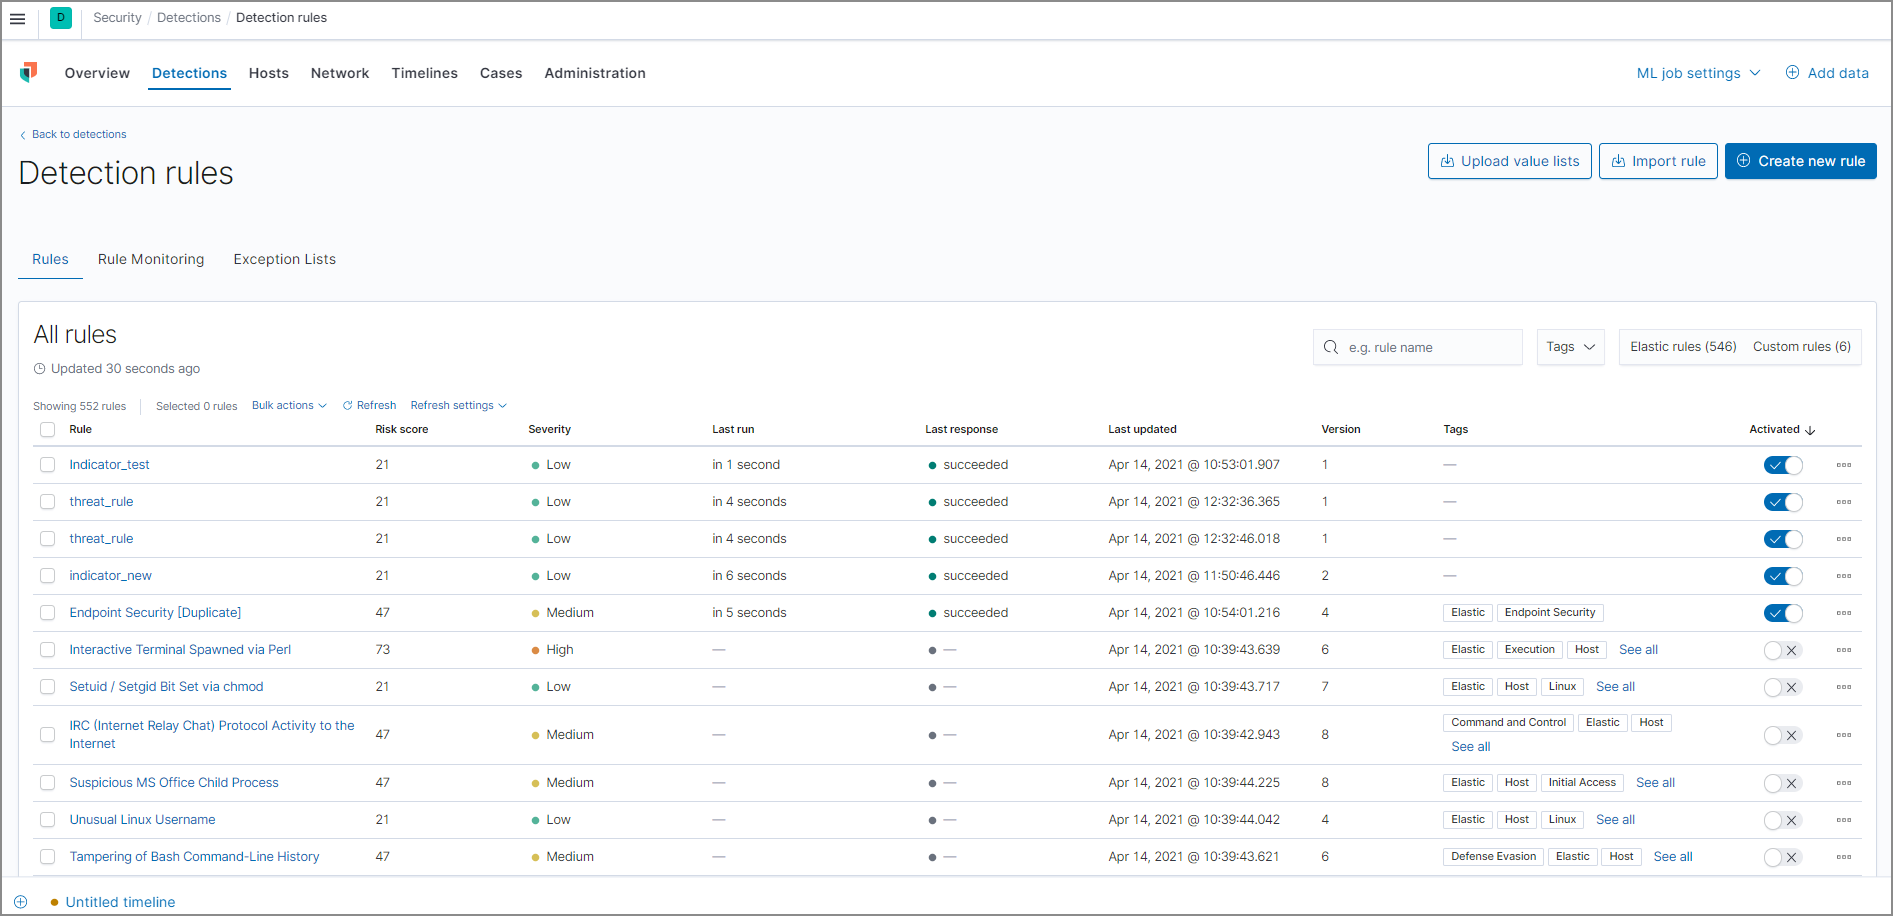Click the D space avatar icon
This screenshot has width=1893, height=916.
[x=61, y=18]
